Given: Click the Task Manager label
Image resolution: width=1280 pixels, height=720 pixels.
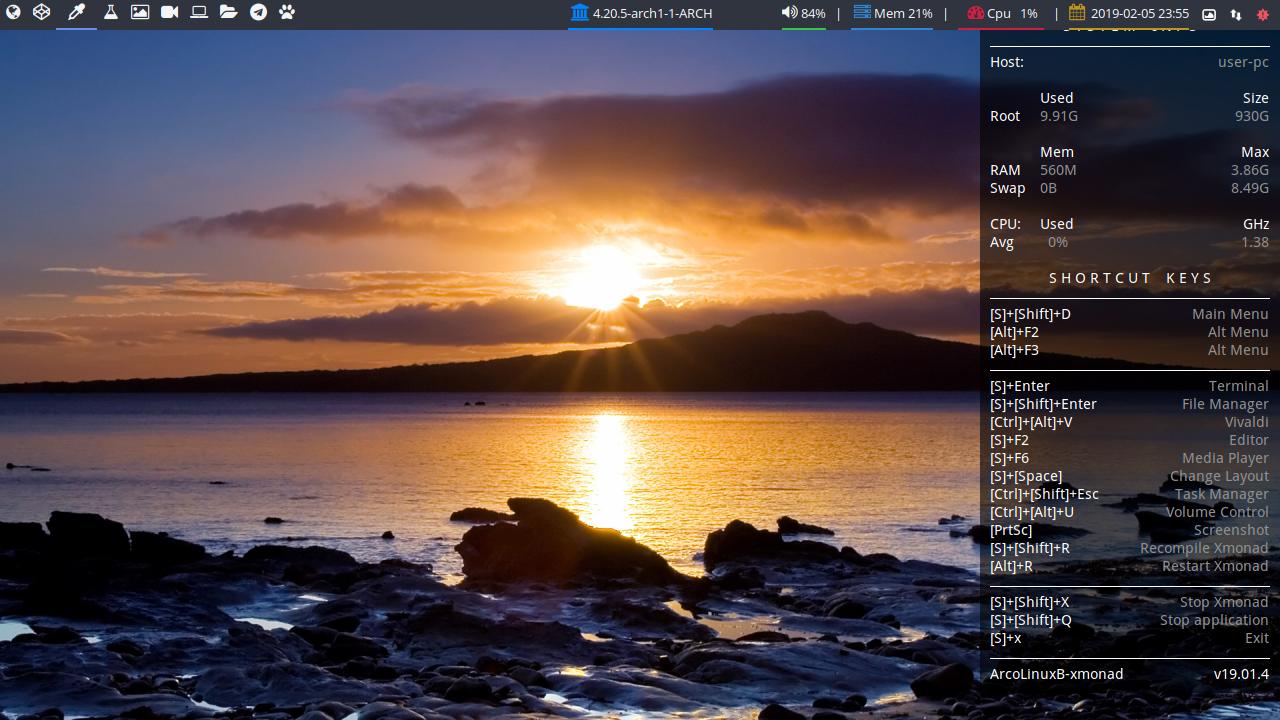Looking at the screenshot, I should (x=1221, y=494).
